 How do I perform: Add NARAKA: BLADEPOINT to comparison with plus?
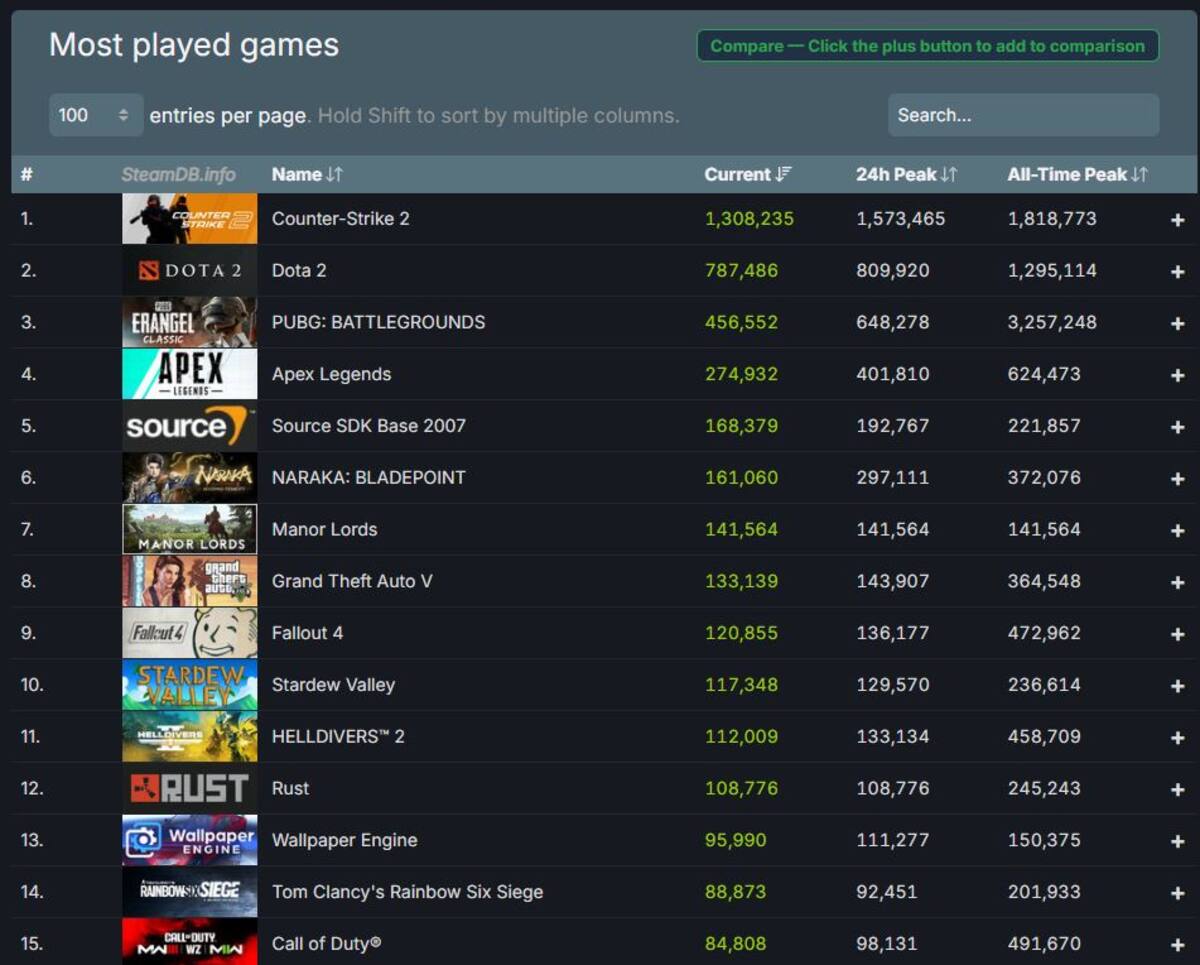coord(1177,479)
